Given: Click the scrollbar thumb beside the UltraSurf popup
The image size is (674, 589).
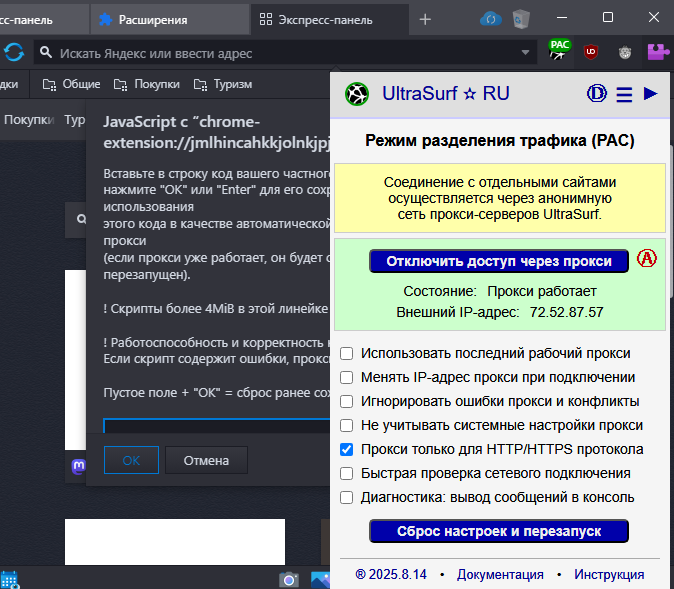Looking at the screenshot, I should click(x=671, y=221).
